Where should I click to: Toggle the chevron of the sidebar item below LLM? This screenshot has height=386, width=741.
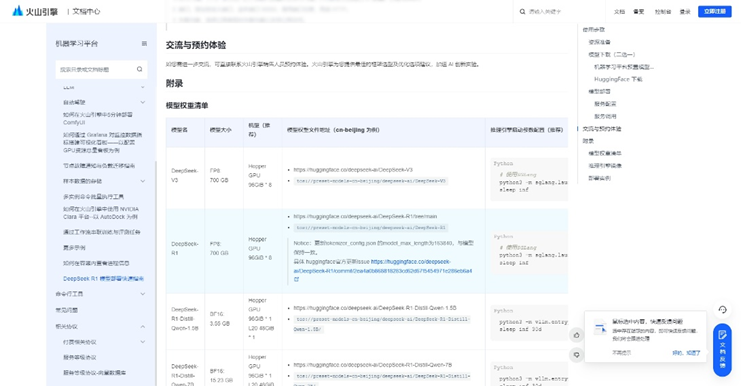143,102
